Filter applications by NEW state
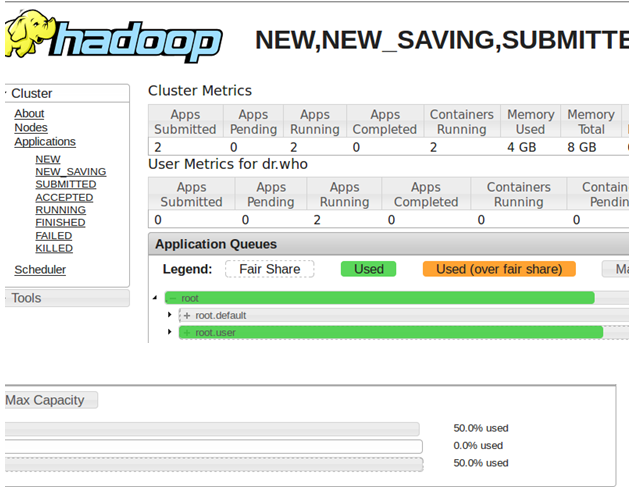The height and width of the screenshot is (493, 635). tap(48, 159)
